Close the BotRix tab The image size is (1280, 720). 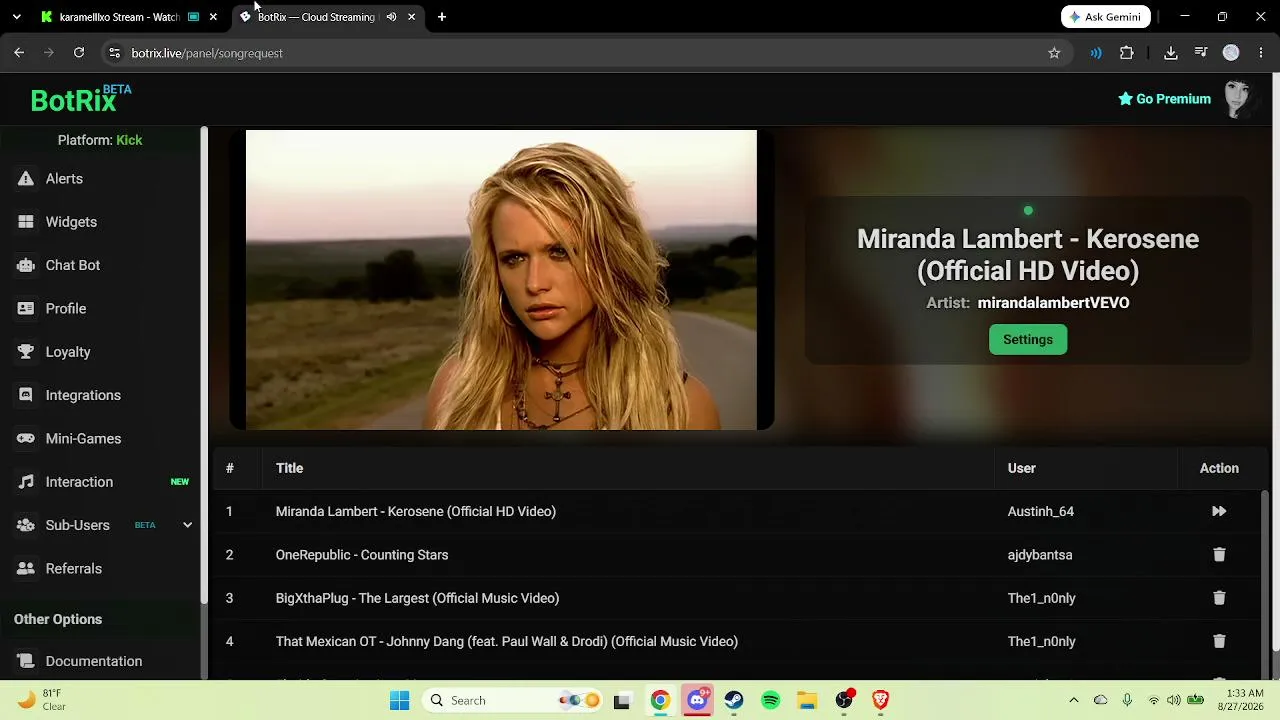tap(411, 17)
